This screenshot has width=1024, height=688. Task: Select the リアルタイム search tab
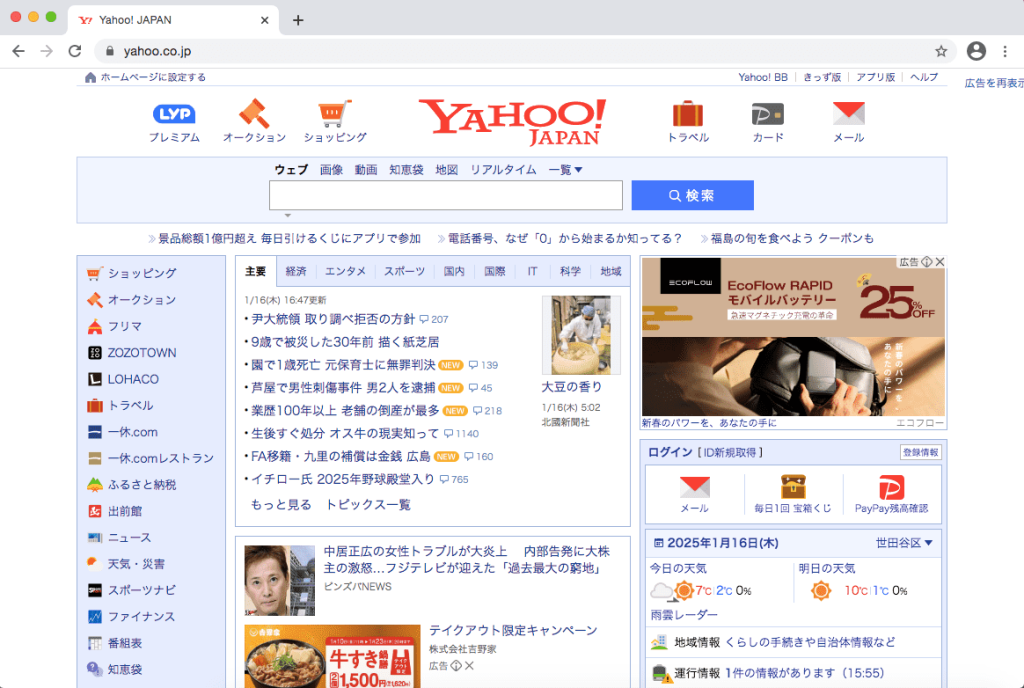[x=503, y=170]
